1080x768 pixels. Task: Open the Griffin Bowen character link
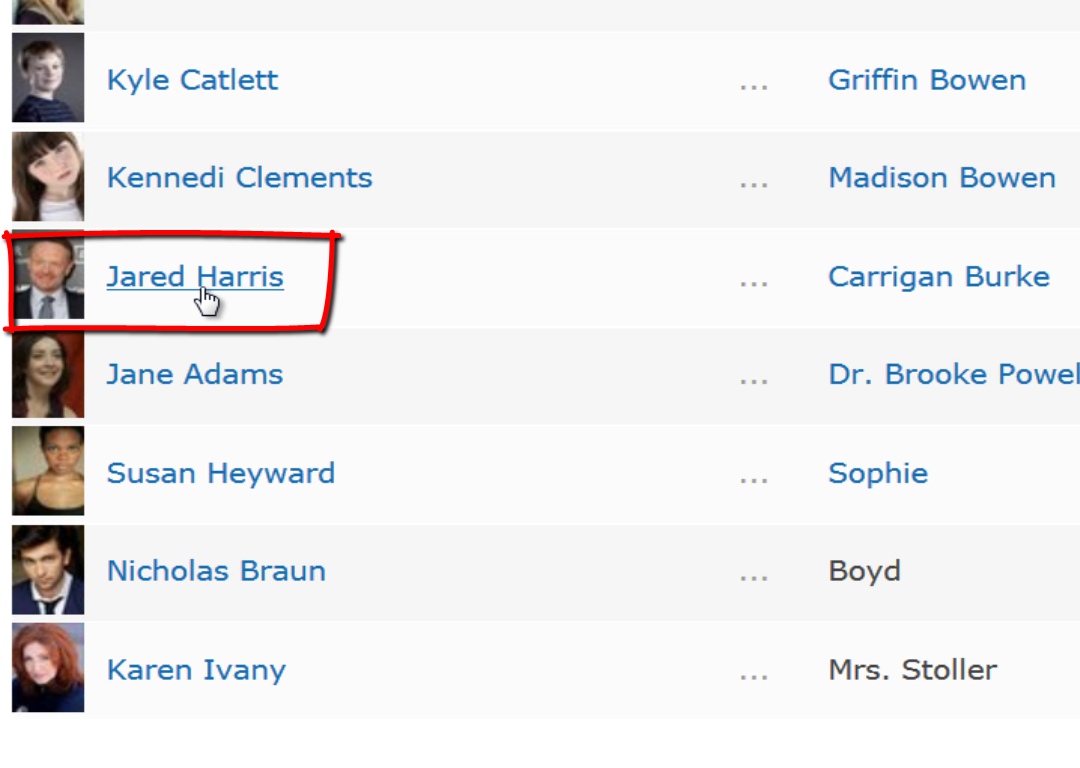927,80
